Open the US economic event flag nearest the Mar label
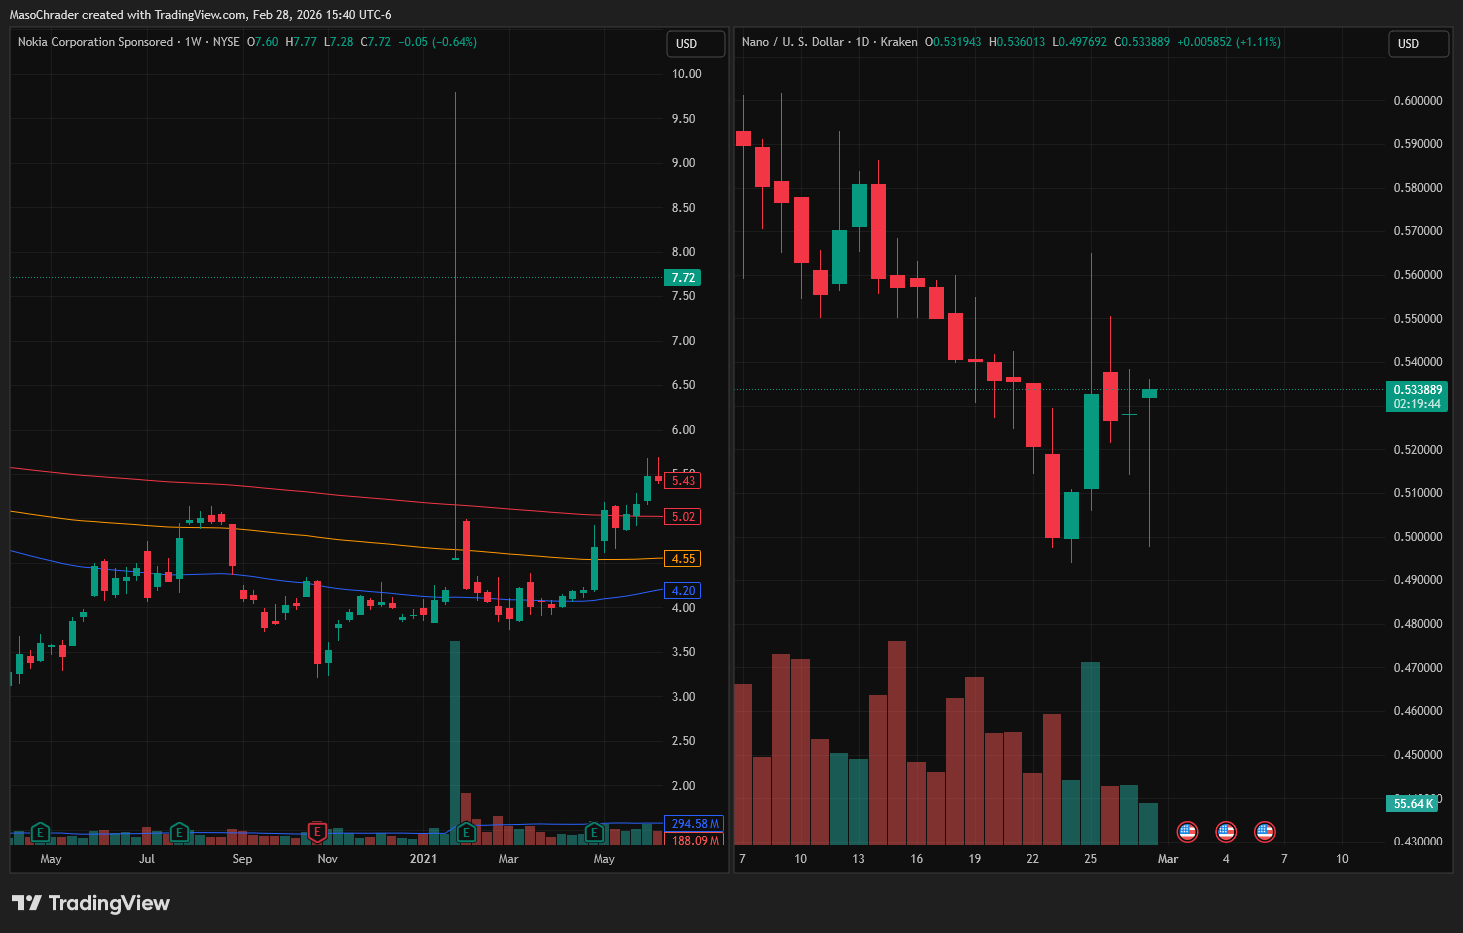 click(x=1187, y=831)
